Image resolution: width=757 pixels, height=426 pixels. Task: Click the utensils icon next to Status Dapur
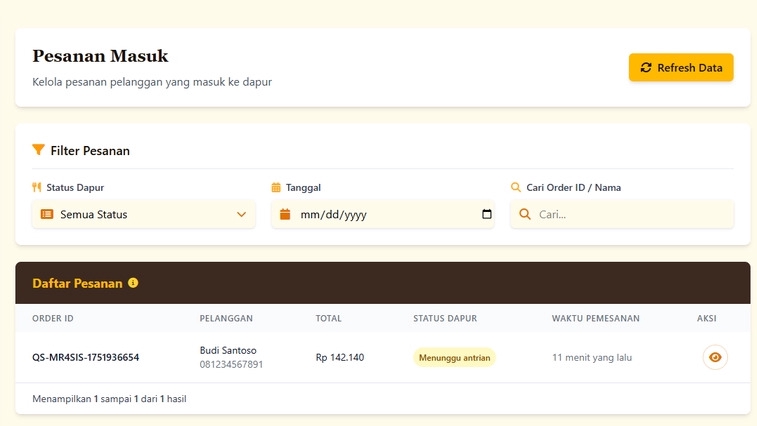click(37, 187)
